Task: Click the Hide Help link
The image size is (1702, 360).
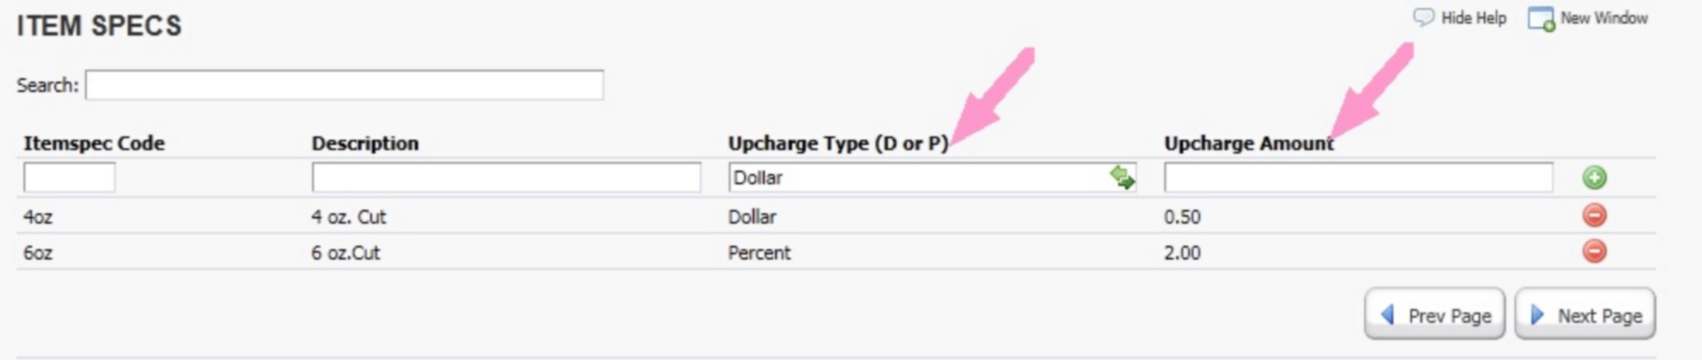Action: [x=1473, y=18]
